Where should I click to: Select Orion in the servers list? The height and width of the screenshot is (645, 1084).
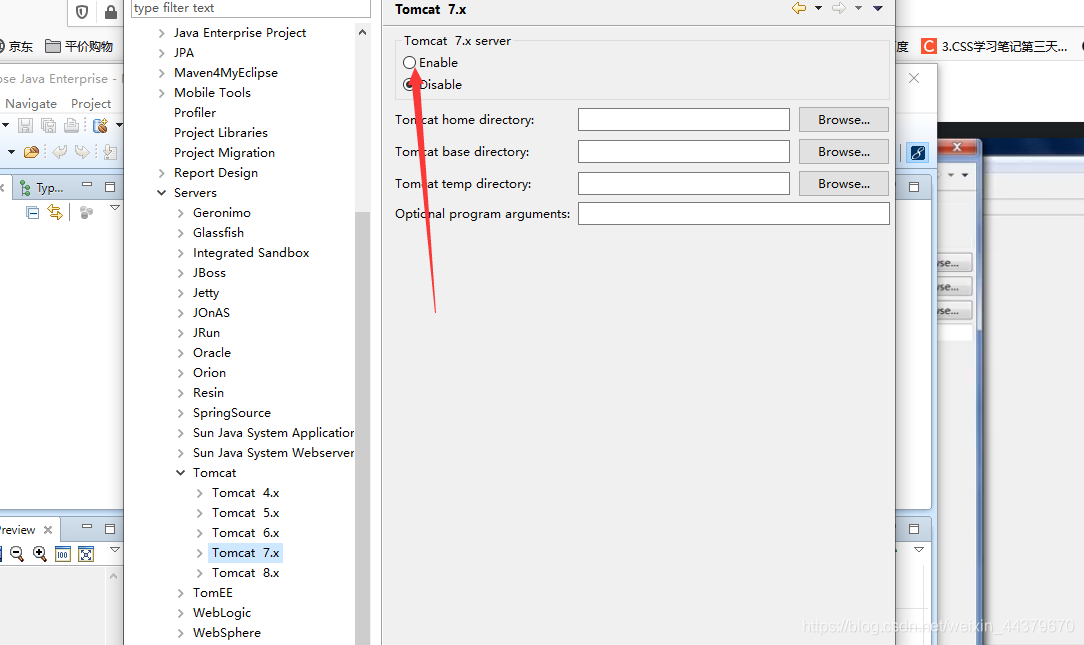point(209,373)
